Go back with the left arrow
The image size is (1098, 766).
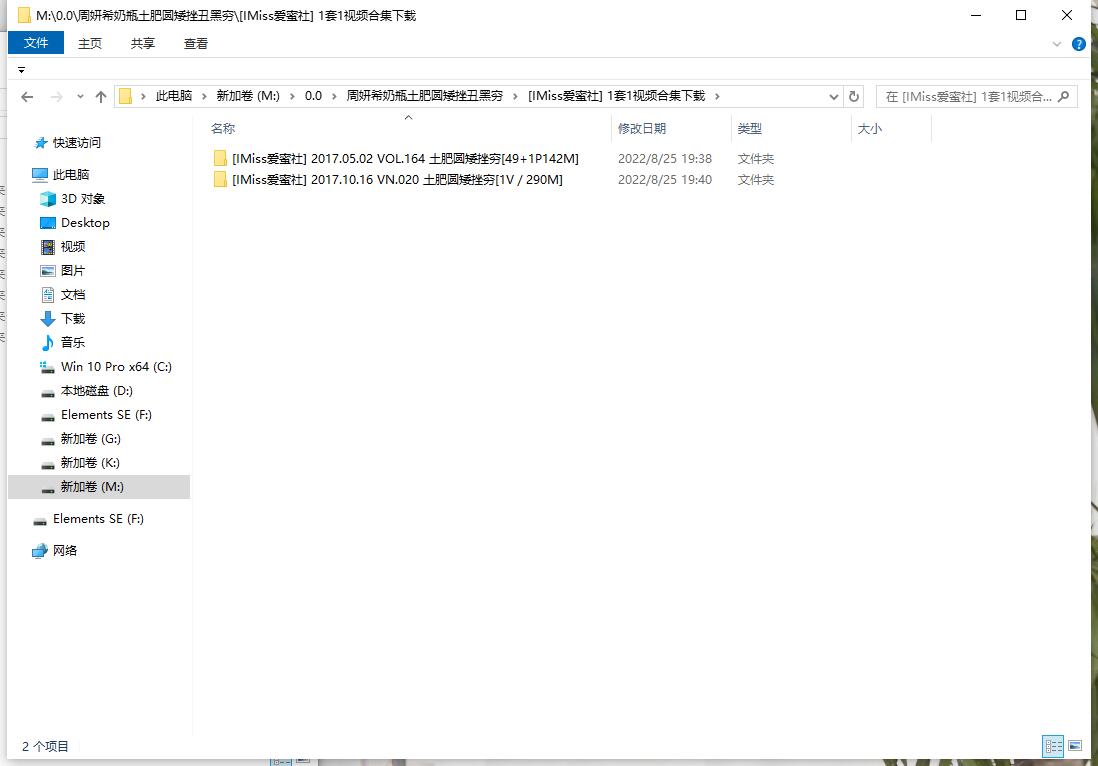click(27, 97)
